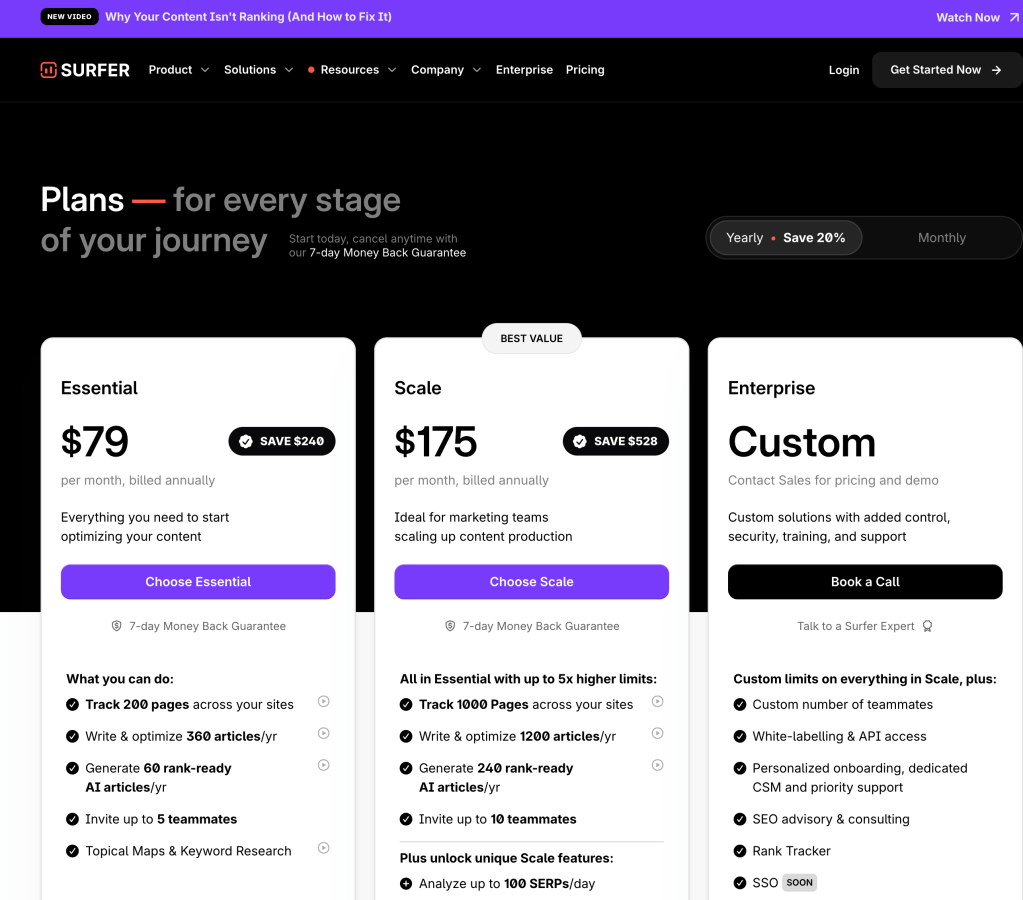Expand the Solutions dropdown menu
The width and height of the screenshot is (1023, 900).
[x=258, y=70]
